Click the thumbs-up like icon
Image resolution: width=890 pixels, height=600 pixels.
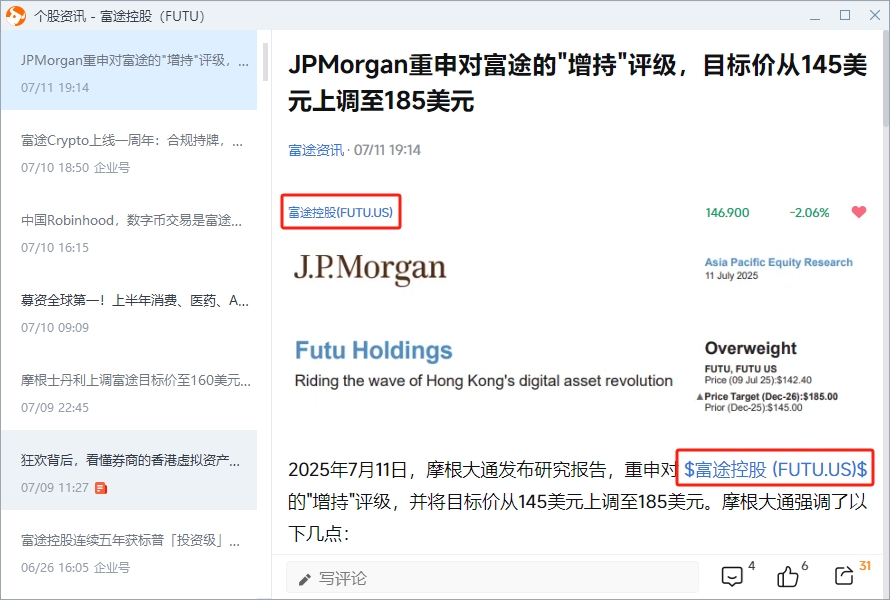[787, 577]
